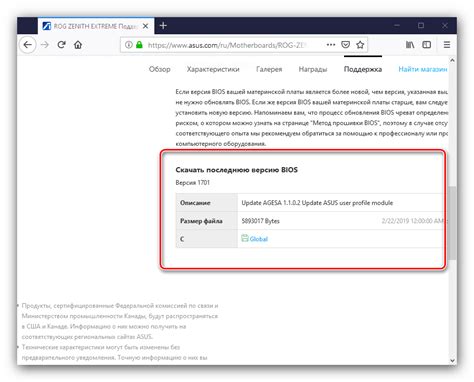Viewport: 474px width, 382px height.
Task: Click the text Версия 1701
Action: (193, 183)
